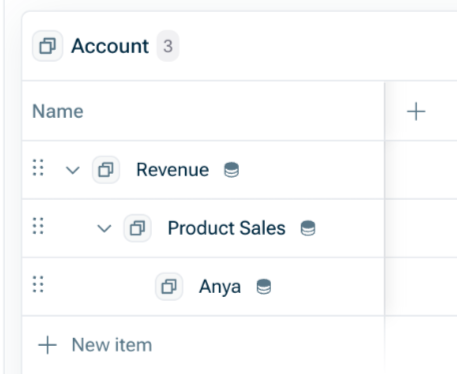Click the database icon next to Anya
457x374 pixels.
[264, 287]
